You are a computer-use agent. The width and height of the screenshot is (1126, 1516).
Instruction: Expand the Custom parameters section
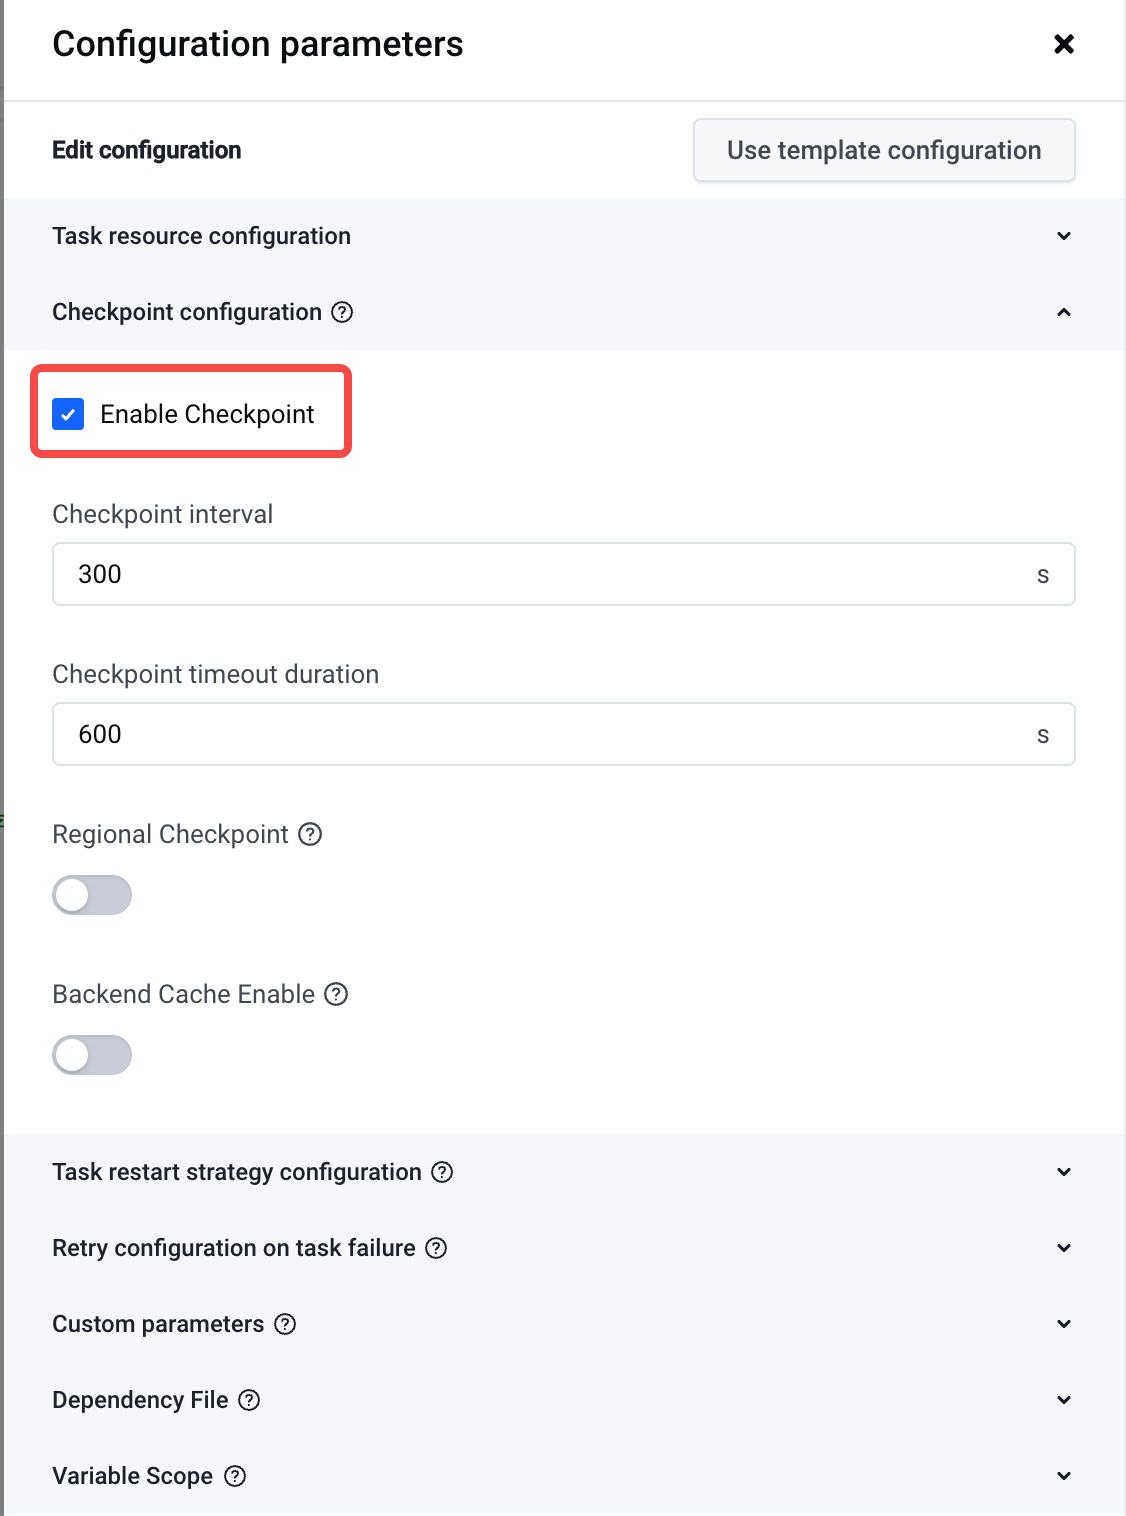click(x=564, y=1324)
